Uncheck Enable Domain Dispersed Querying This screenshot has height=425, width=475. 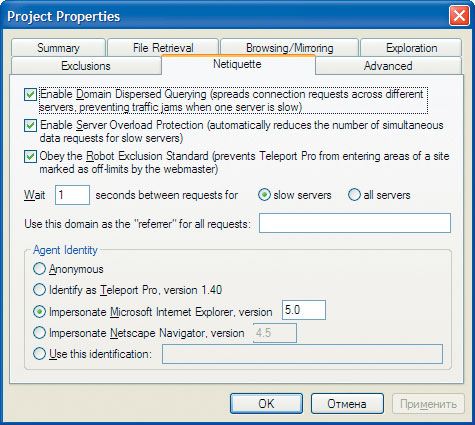pos(30,94)
